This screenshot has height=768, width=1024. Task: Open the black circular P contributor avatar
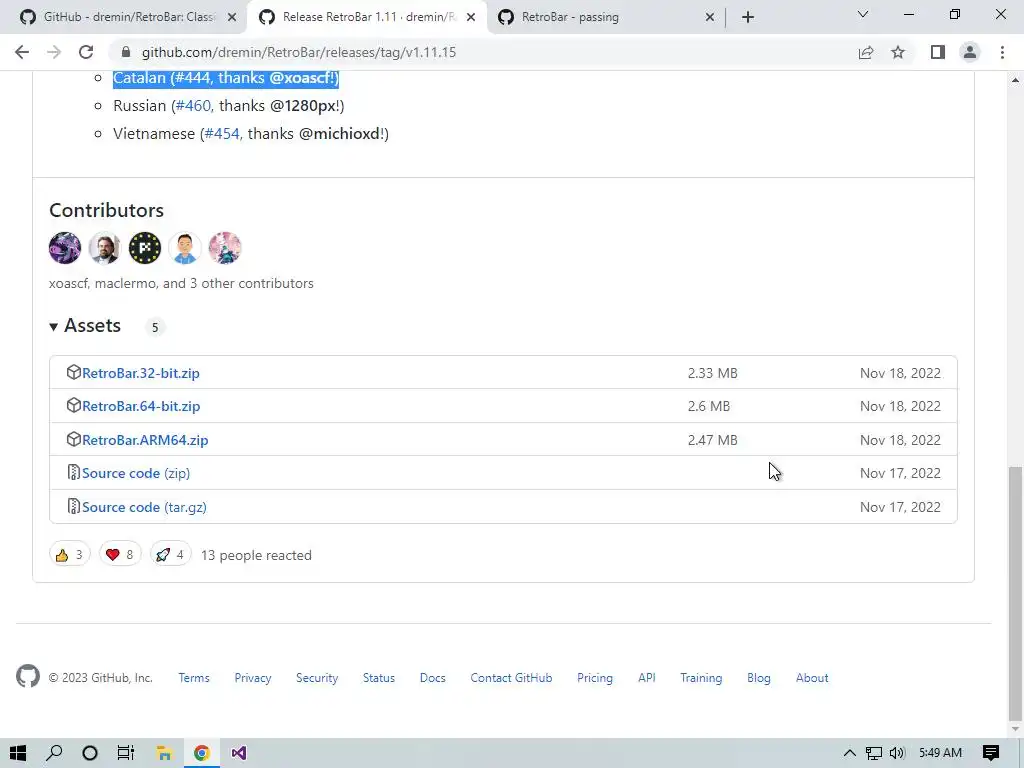tap(144, 248)
